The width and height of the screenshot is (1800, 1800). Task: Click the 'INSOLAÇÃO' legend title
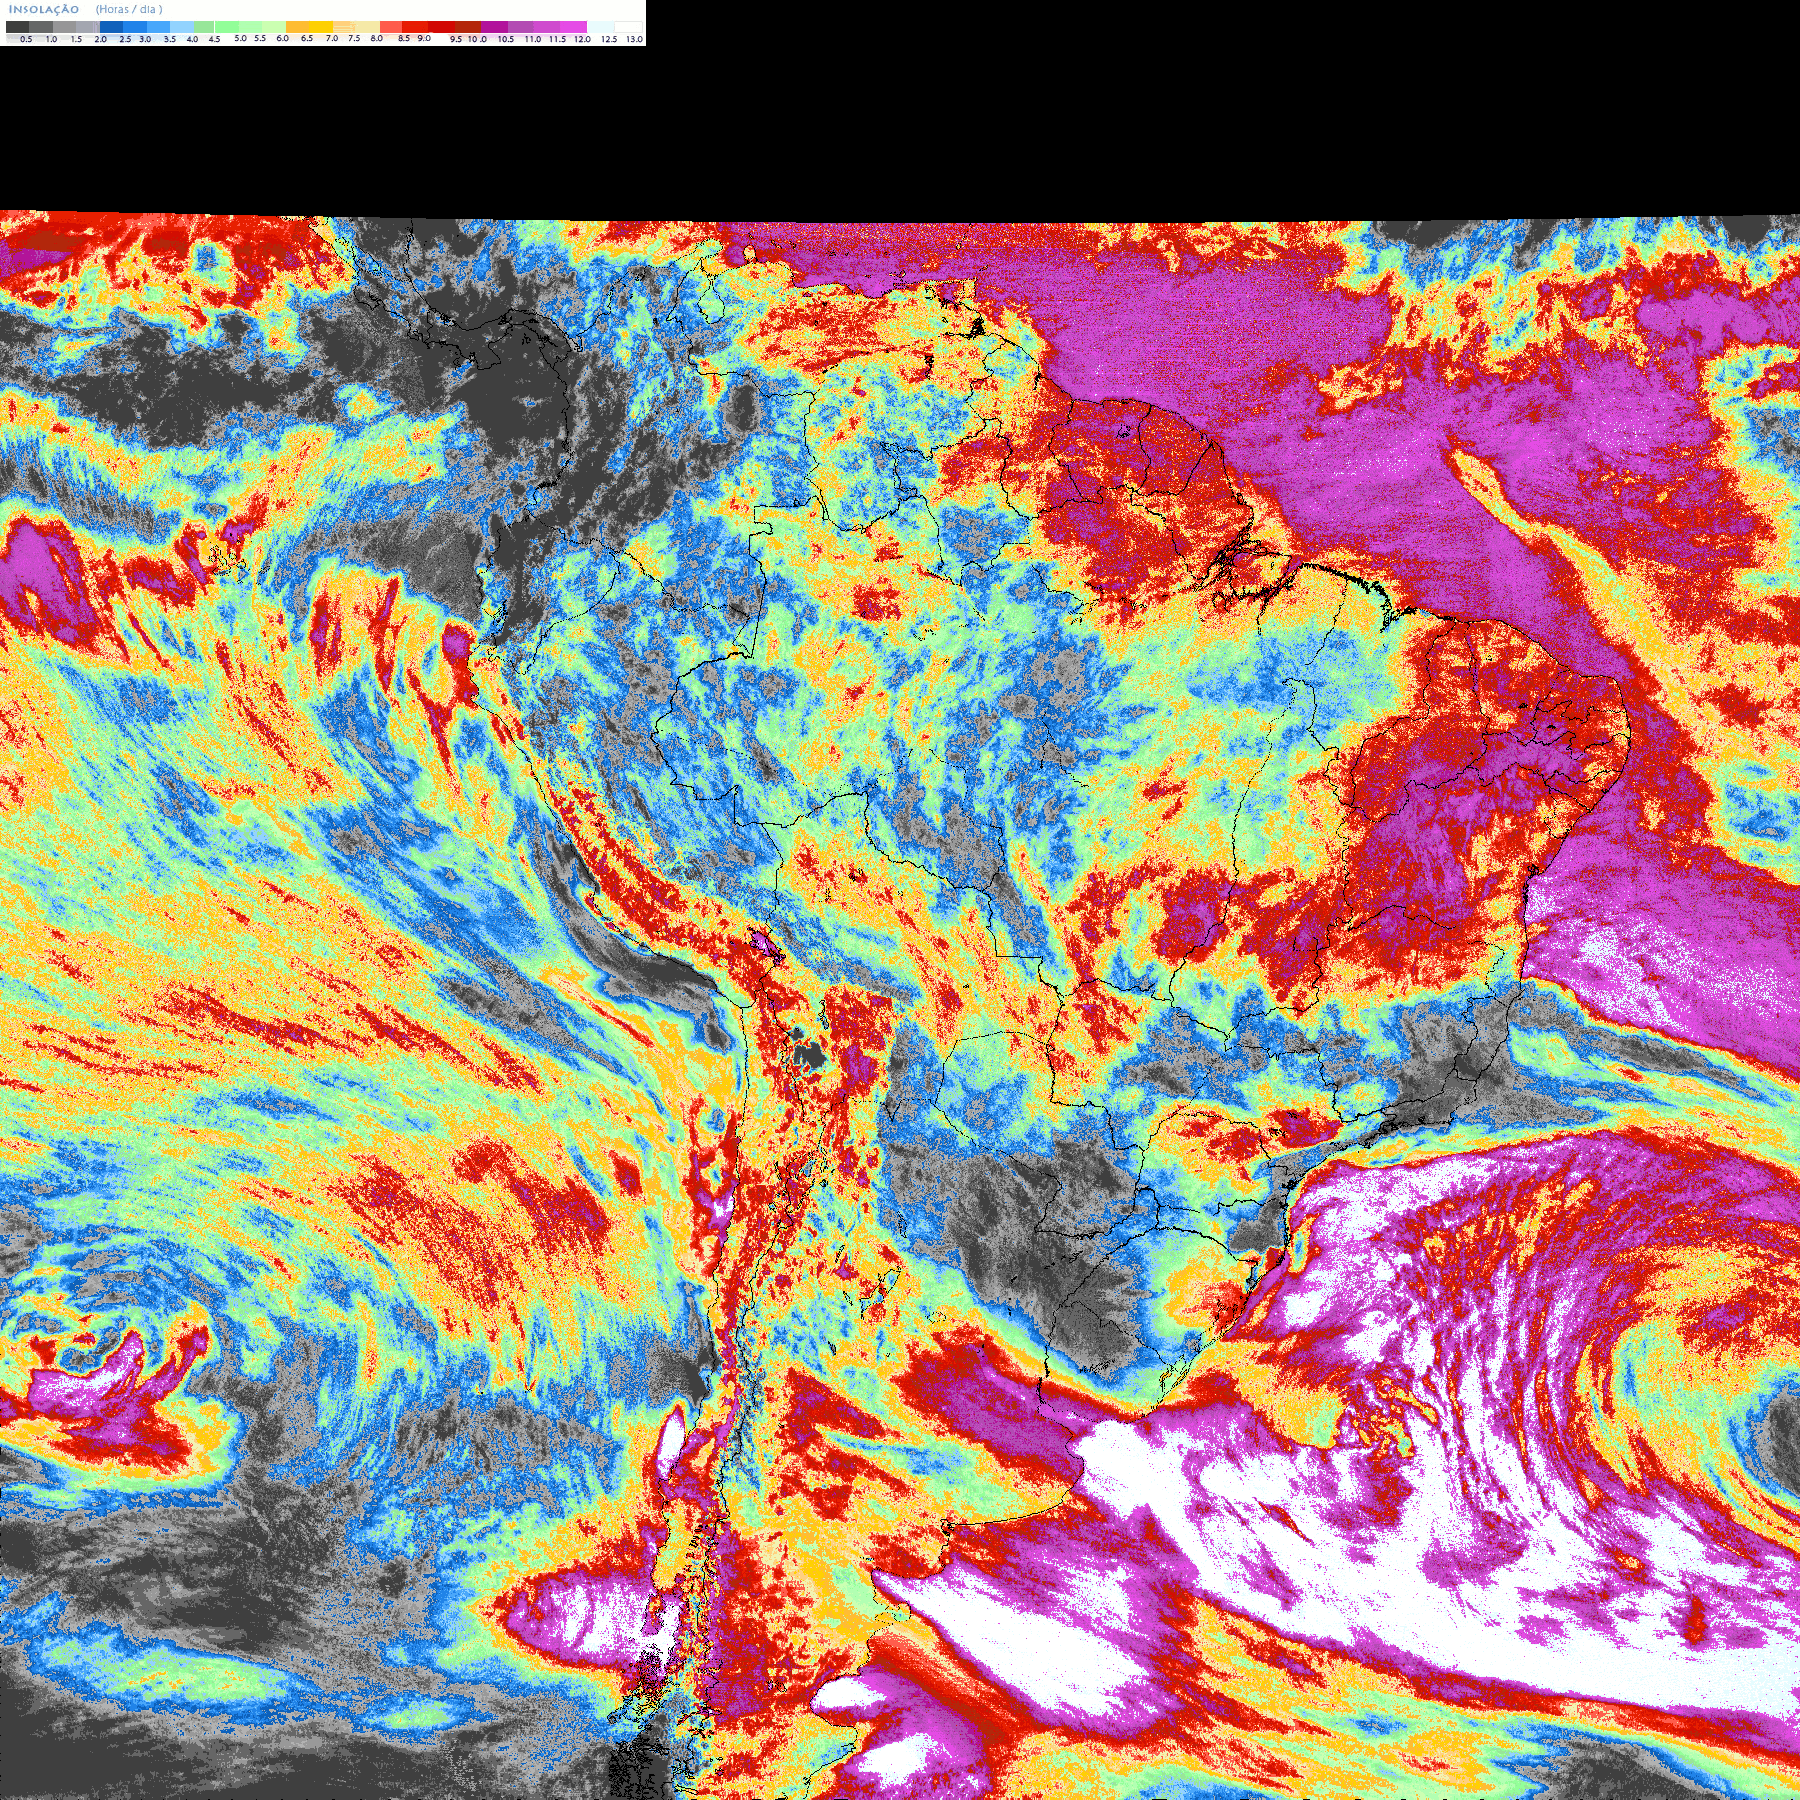pyautogui.click(x=44, y=9)
